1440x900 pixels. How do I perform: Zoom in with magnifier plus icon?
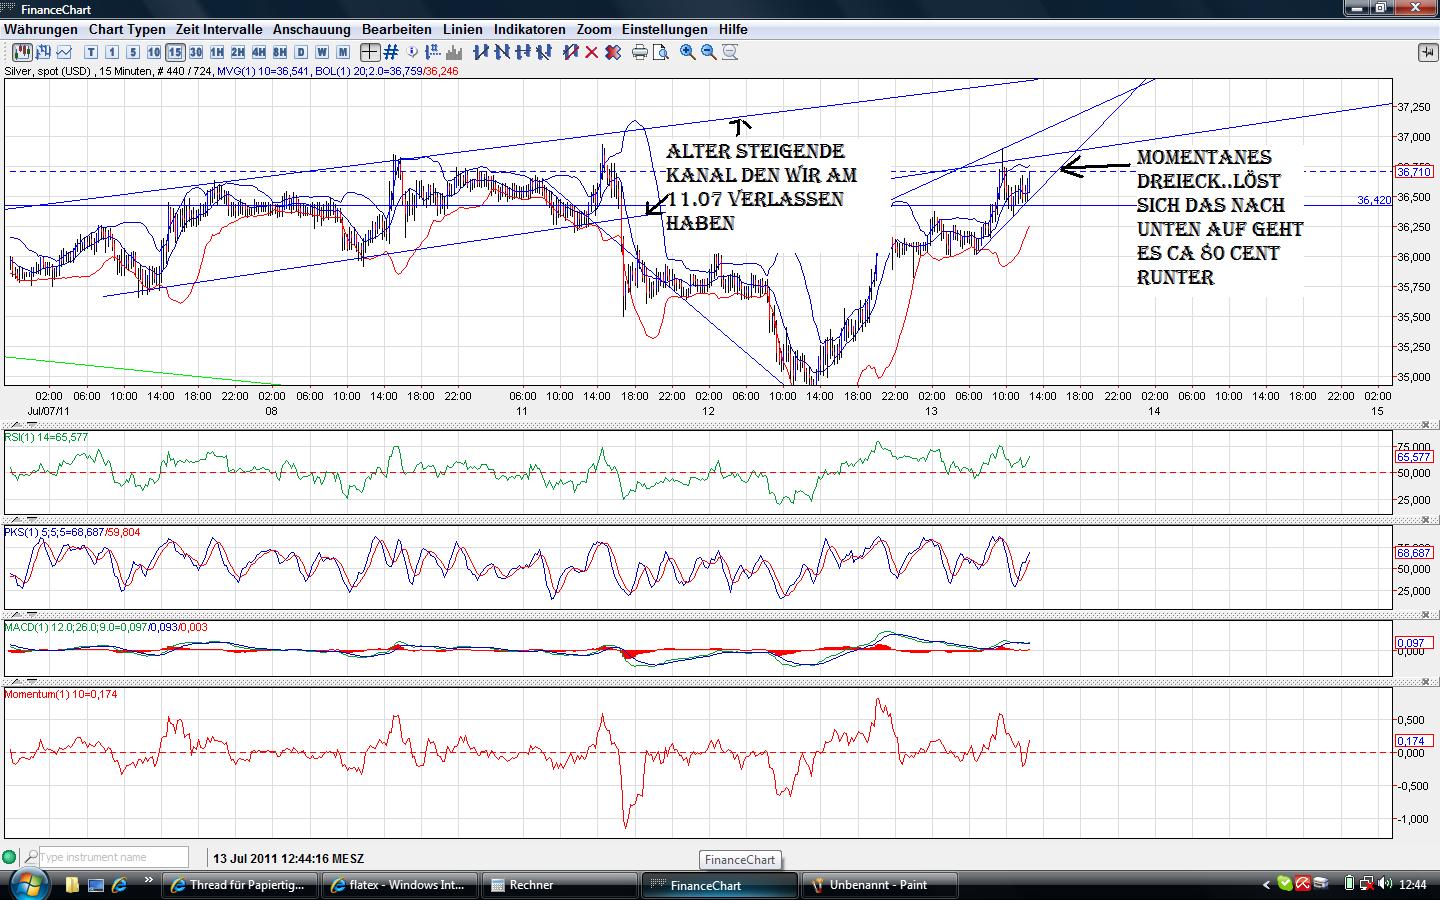(688, 52)
